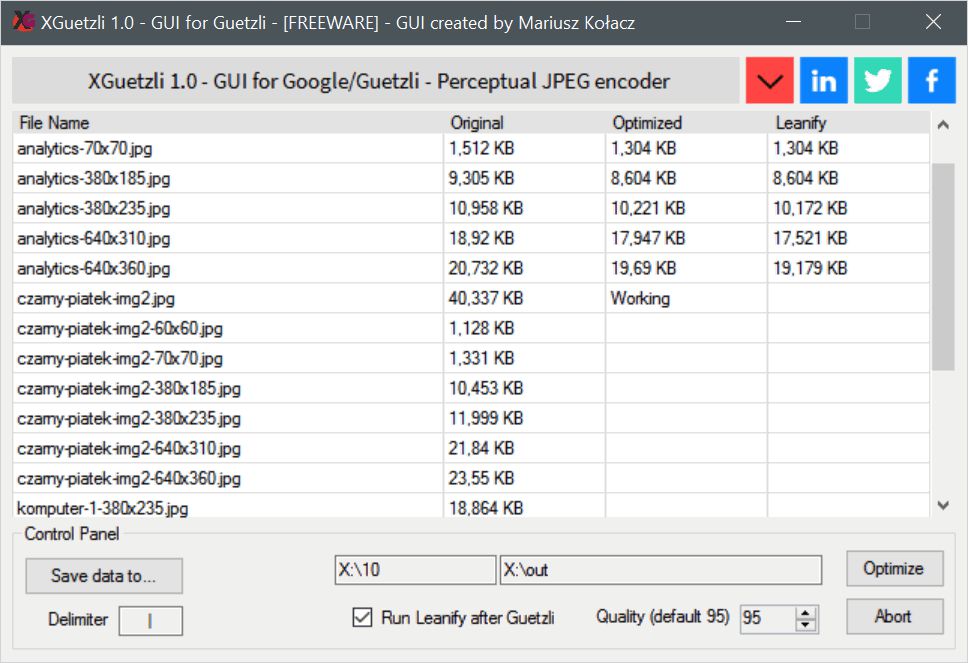The width and height of the screenshot is (968, 663).
Task: Click Save data to... button
Action: click(104, 576)
